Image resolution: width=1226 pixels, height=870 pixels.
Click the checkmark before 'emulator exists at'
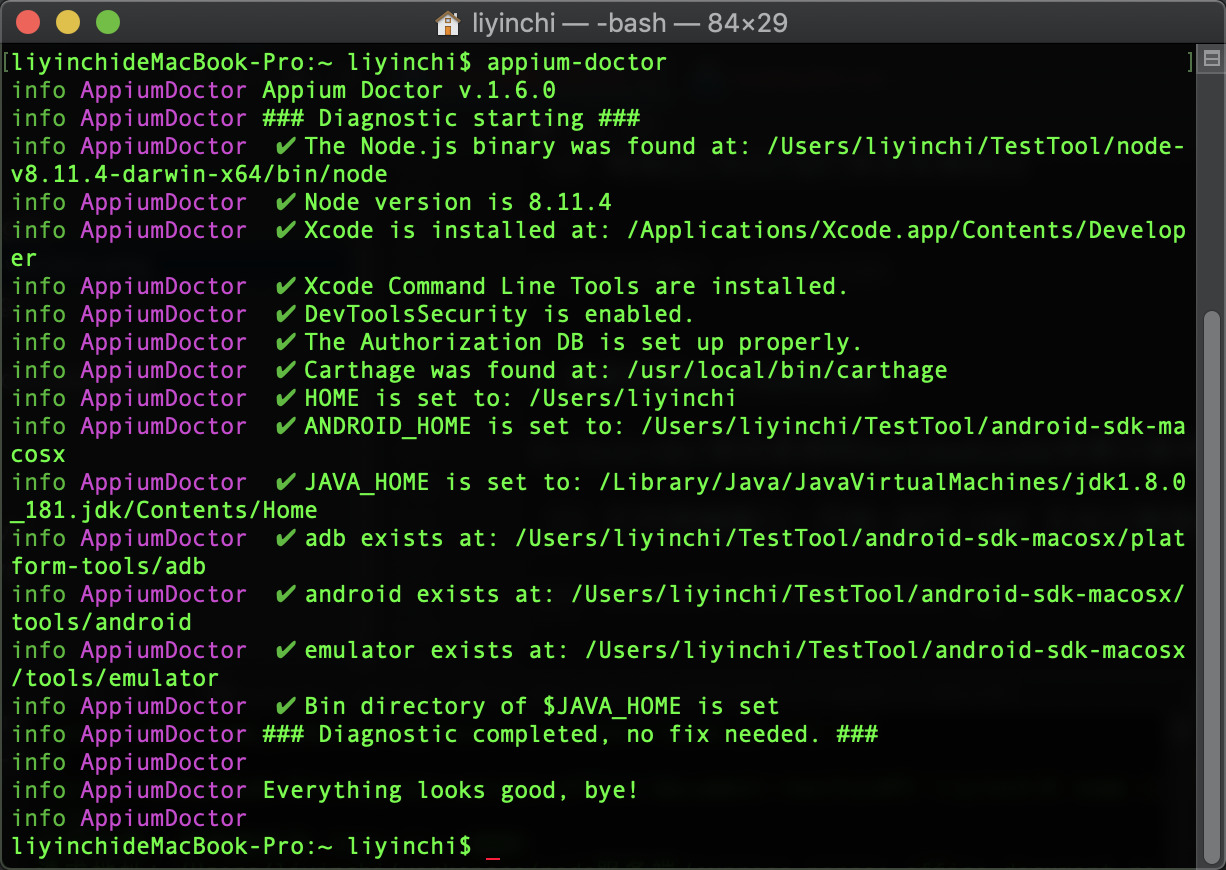coord(286,650)
